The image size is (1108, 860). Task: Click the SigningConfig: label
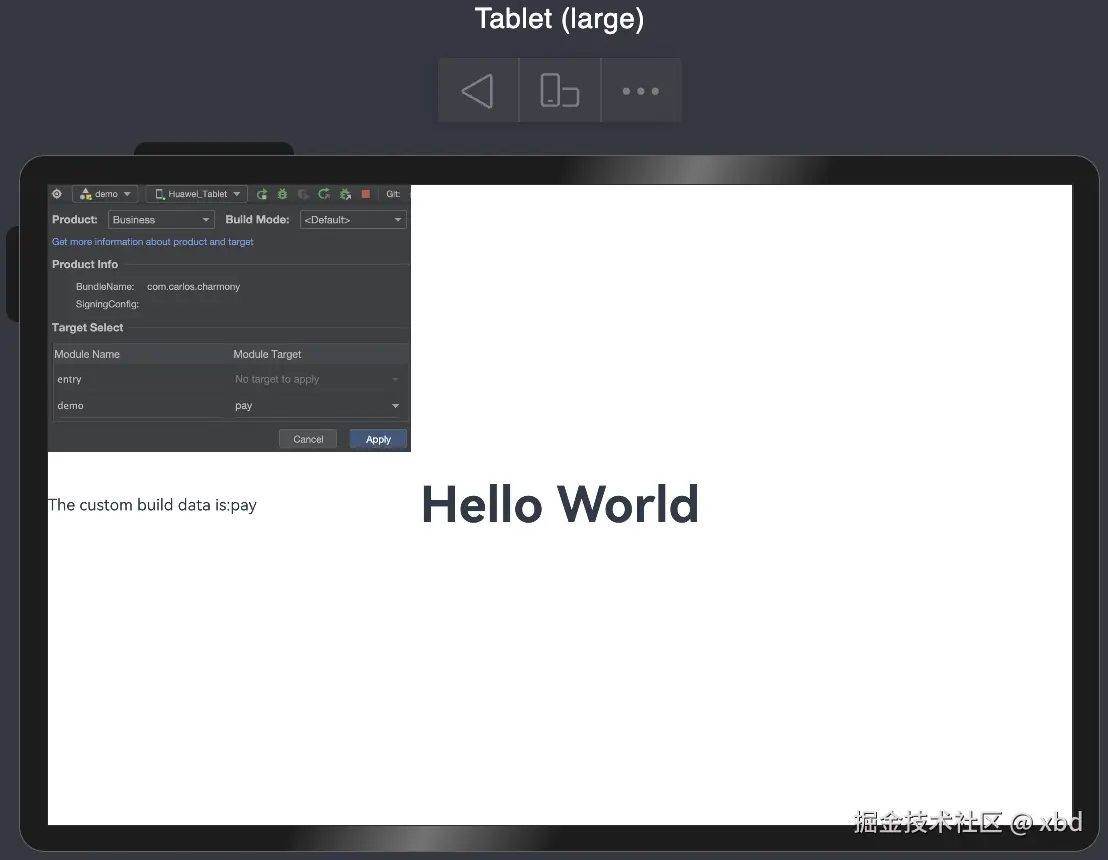(x=107, y=304)
